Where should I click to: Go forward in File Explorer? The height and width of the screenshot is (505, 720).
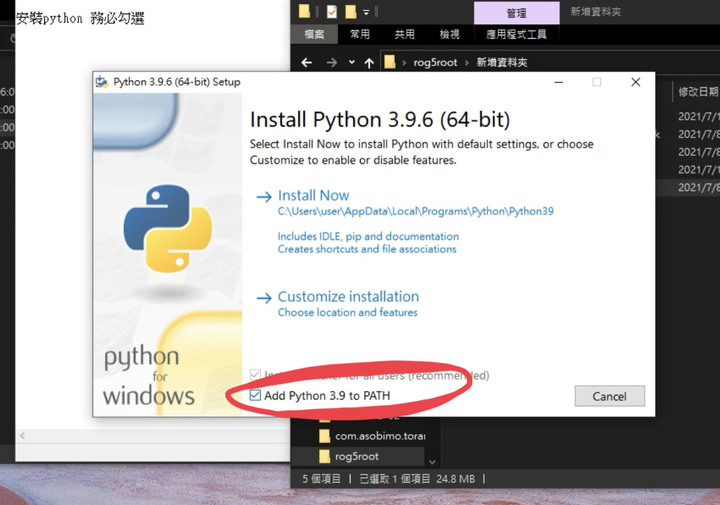click(x=332, y=62)
